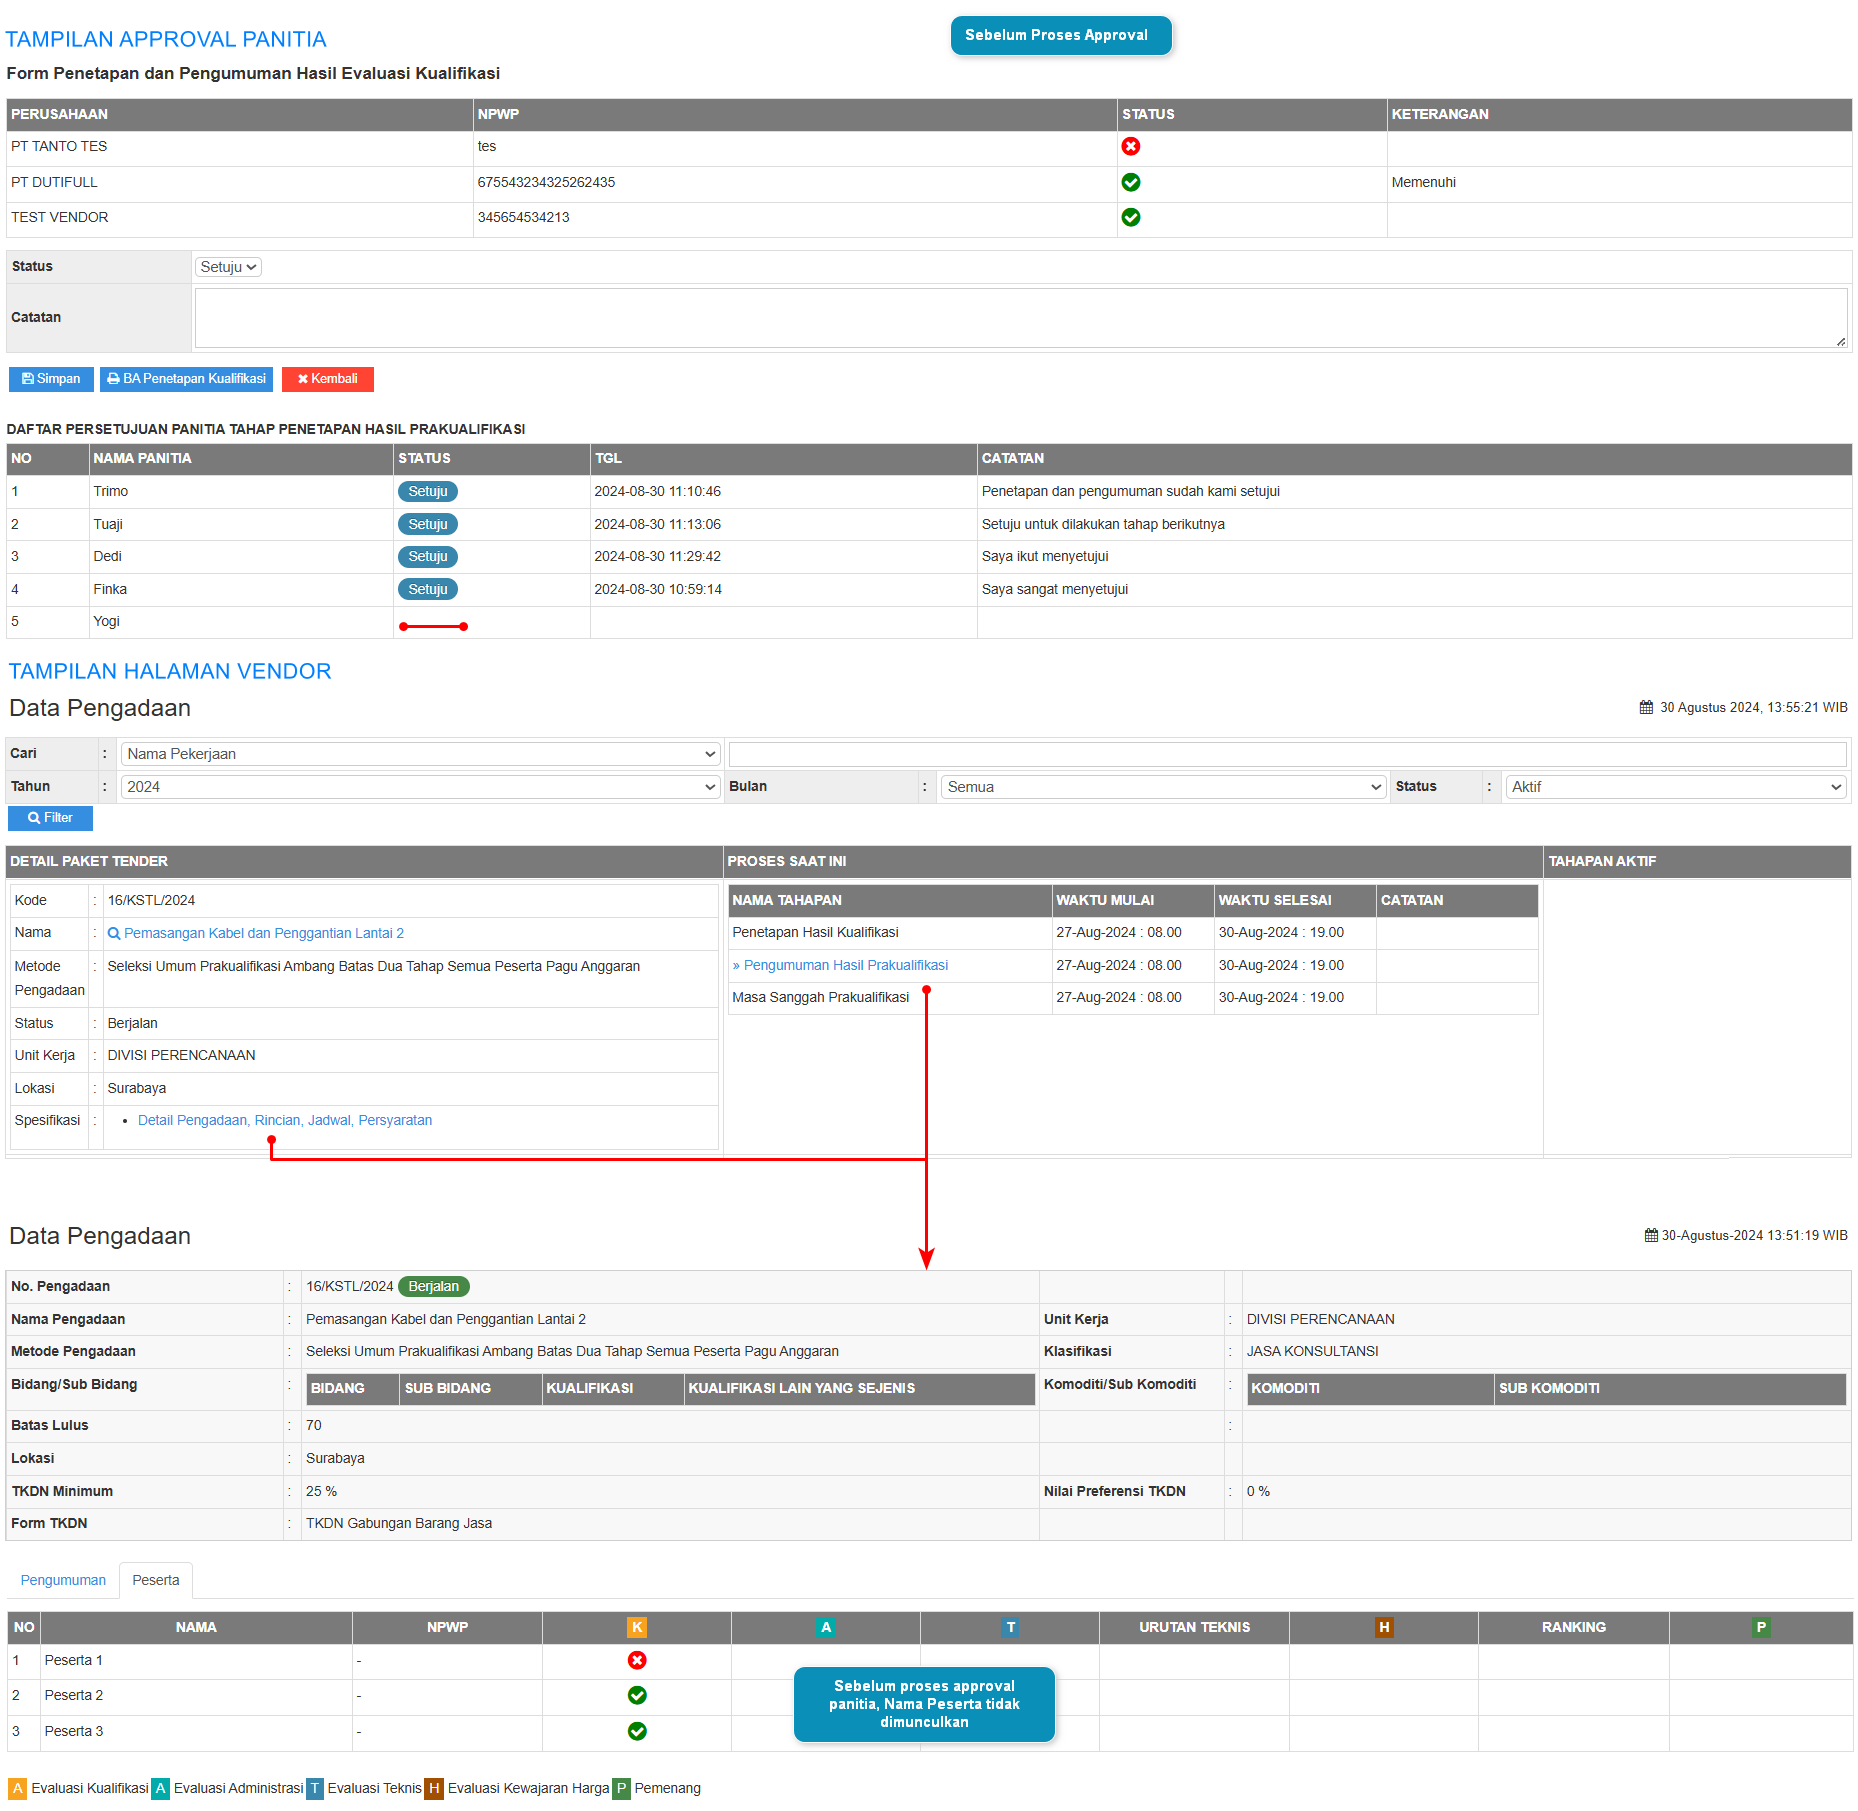Click the BA Penetapan Kualifikasi button
The height and width of the screenshot is (1811, 1858).
187,379
